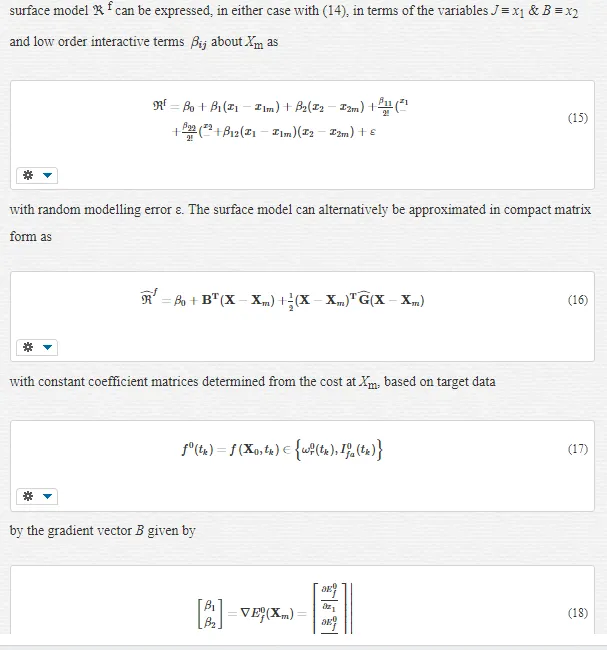Image resolution: width=607 pixels, height=650 pixels.
Task: Expand the blue dropdown arrow below equation 15
Action: pyautogui.click(x=48, y=175)
